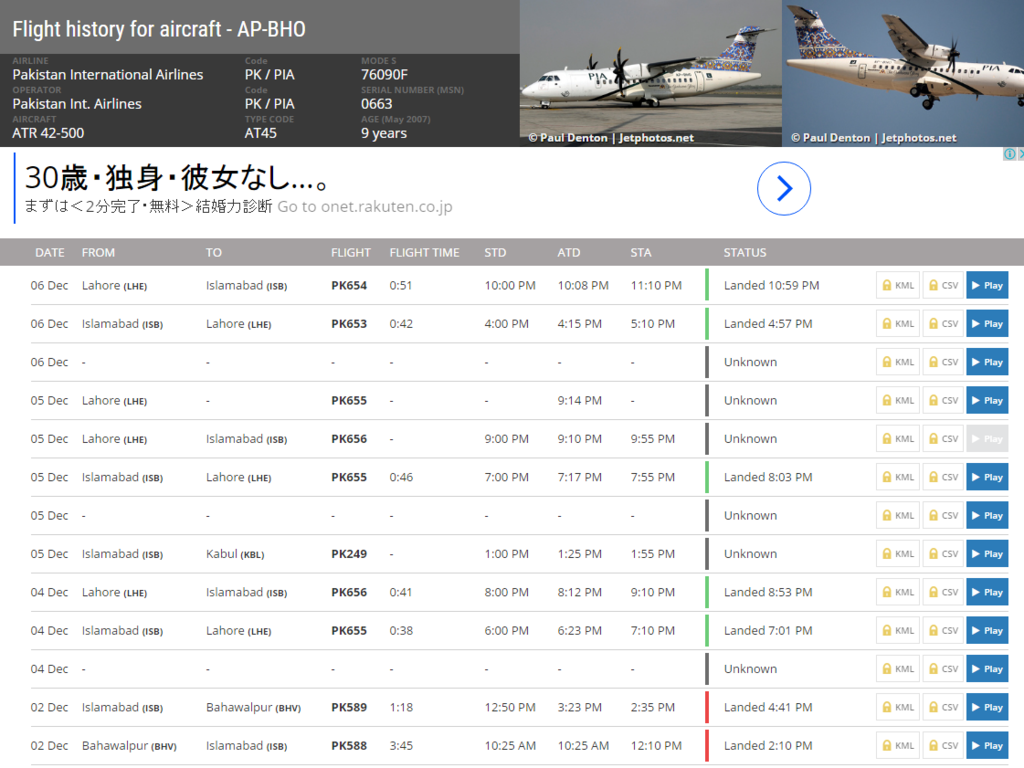
Task: Download CSV for flight PK589
Action: click(943, 707)
